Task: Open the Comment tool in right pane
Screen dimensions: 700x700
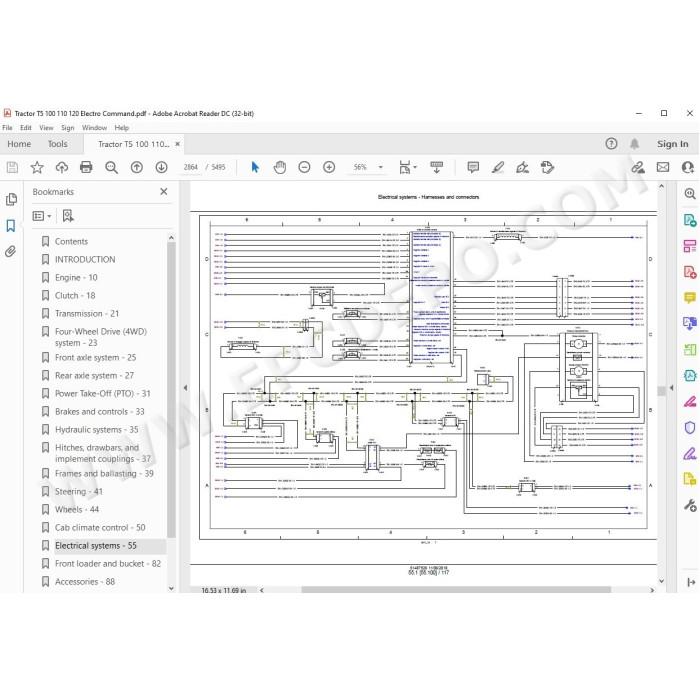Action: (x=690, y=297)
